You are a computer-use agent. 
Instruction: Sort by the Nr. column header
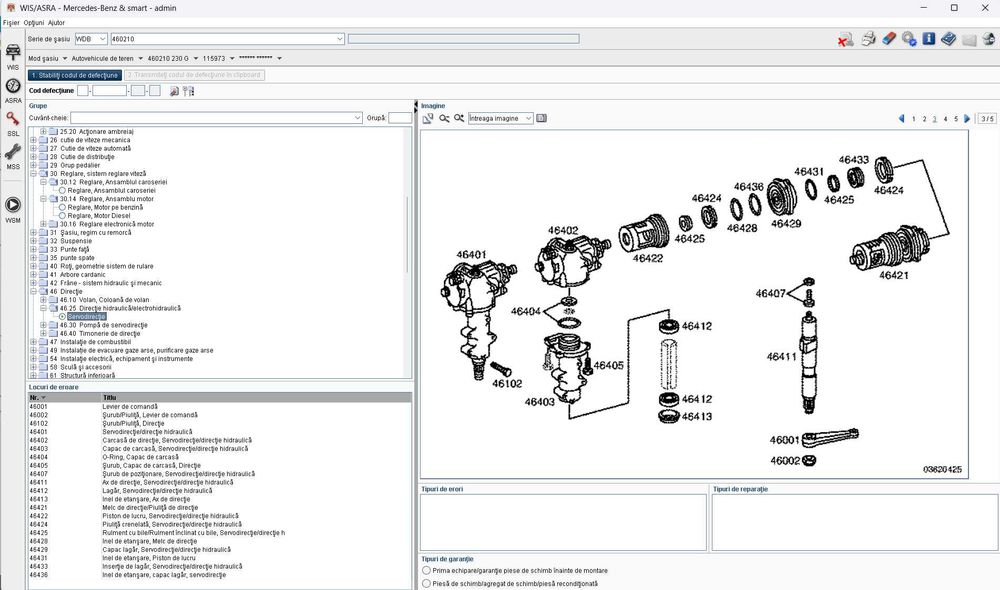(x=64, y=397)
